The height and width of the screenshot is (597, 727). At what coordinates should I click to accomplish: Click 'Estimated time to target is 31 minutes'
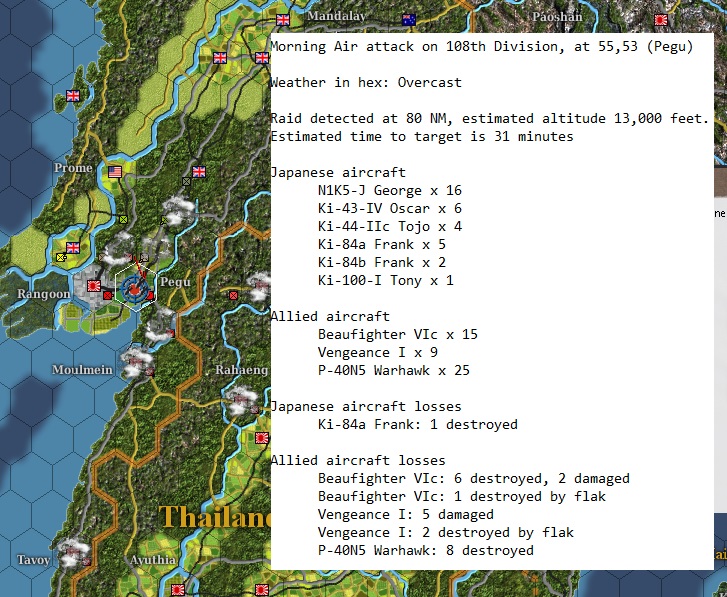pyautogui.click(x=422, y=136)
